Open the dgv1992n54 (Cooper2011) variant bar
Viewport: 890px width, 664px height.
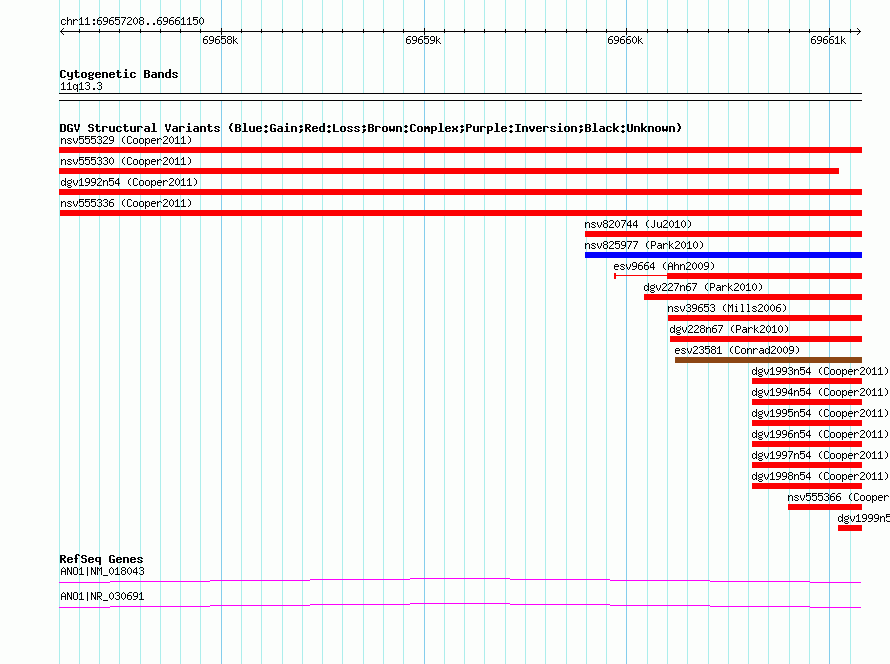point(460,192)
